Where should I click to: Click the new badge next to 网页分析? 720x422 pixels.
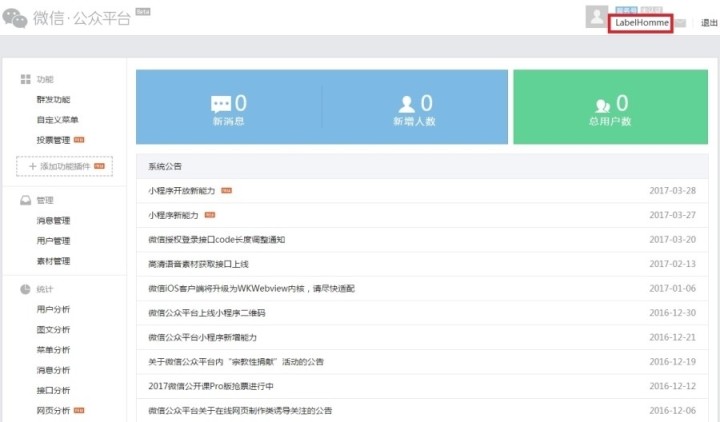[79, 410]
